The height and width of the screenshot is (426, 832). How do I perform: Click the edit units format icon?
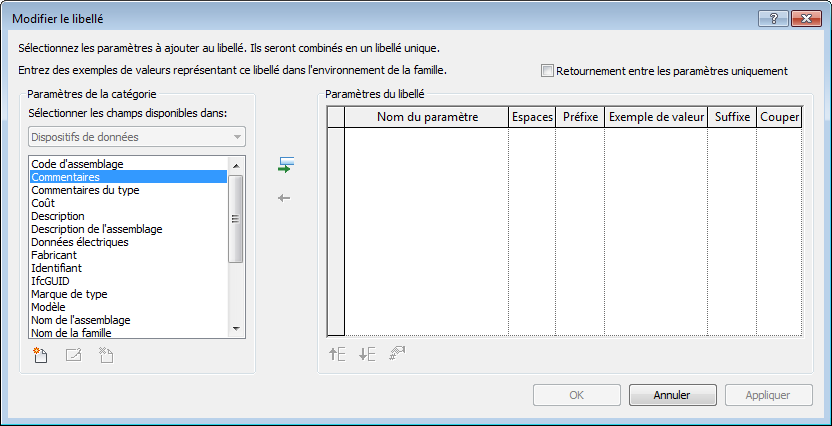coord(397,354)
